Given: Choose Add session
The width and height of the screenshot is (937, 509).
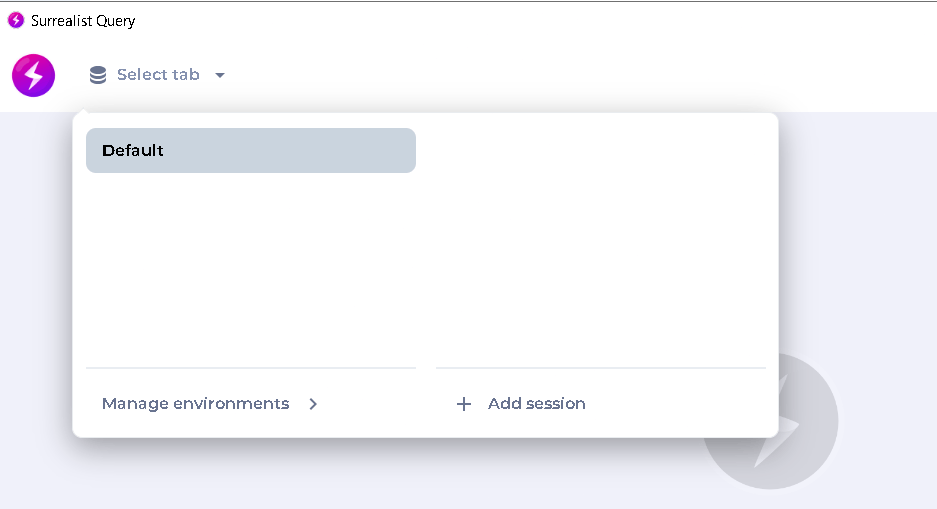Looking at the screenshot, I should coord(537,404).
